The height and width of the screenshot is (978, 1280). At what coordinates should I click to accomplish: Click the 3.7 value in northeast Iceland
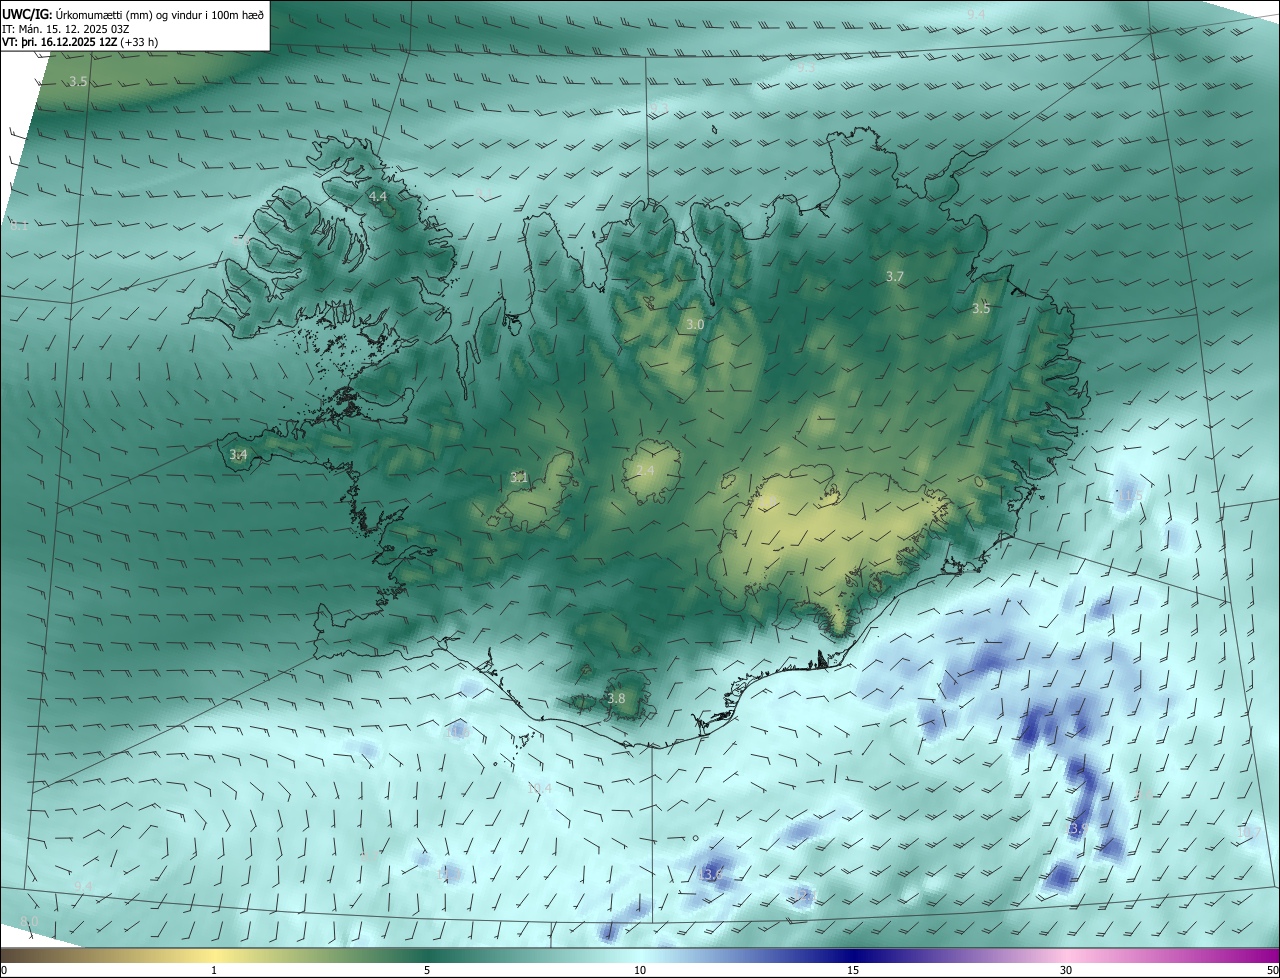click(x=895, y=276)
